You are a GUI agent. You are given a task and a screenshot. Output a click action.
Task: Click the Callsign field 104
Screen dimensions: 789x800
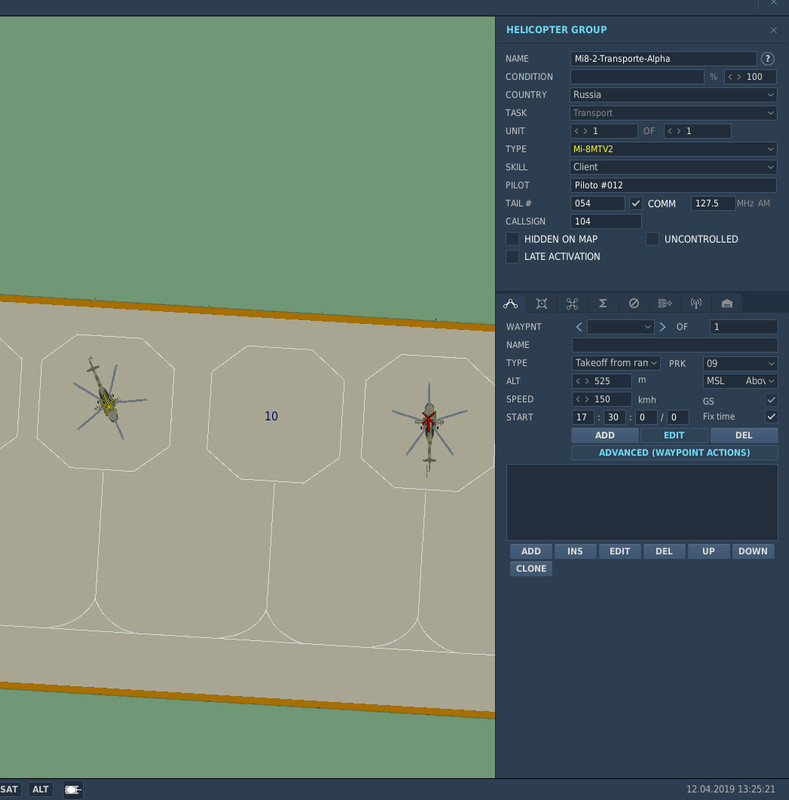[605, 221]
